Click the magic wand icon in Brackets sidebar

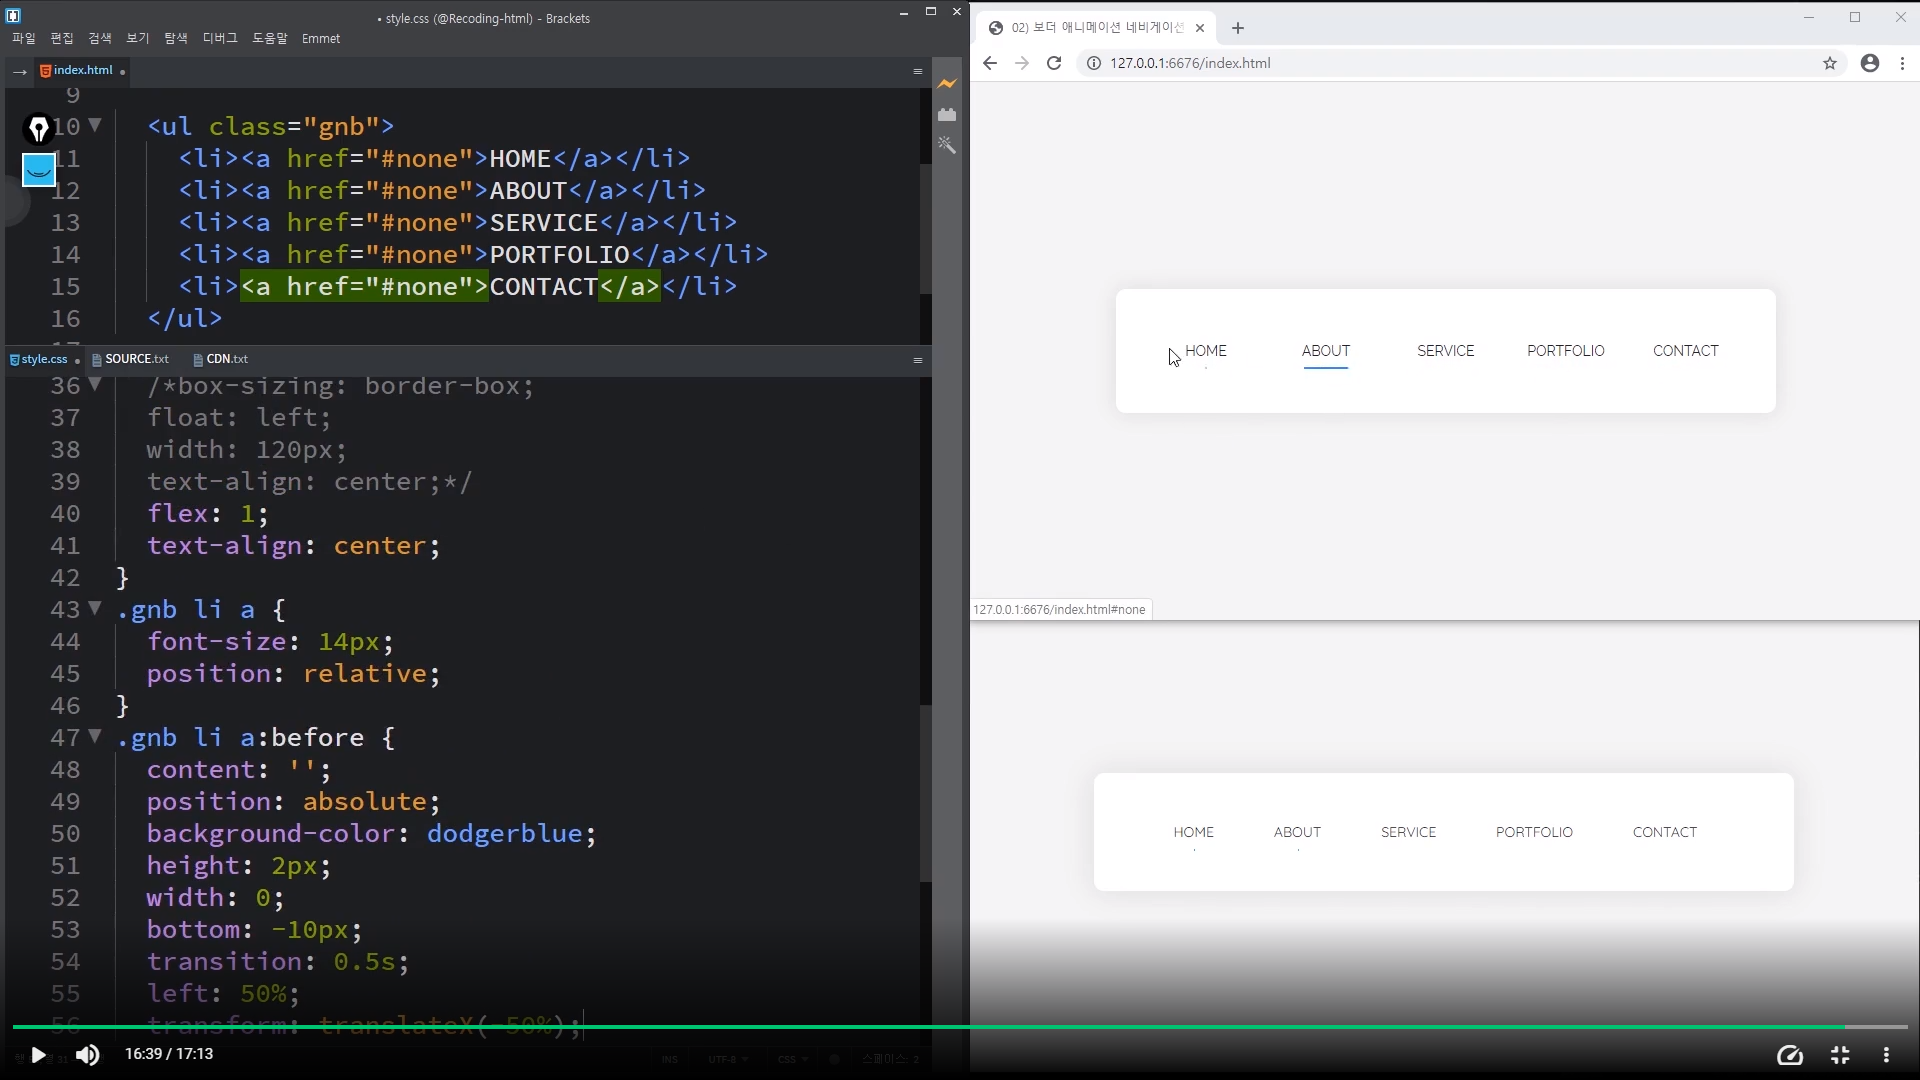tap(947, 145)
